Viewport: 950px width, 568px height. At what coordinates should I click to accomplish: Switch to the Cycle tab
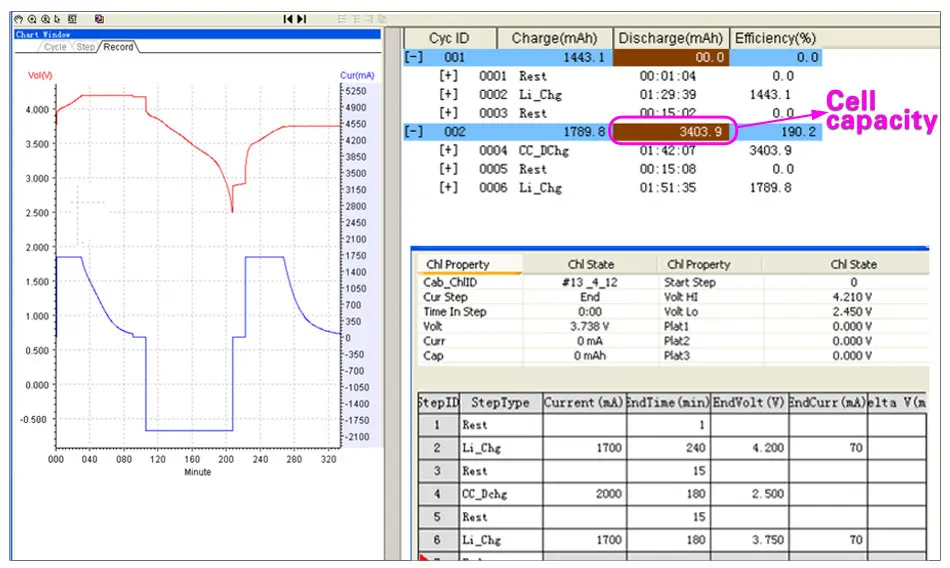tap(55, 47)
